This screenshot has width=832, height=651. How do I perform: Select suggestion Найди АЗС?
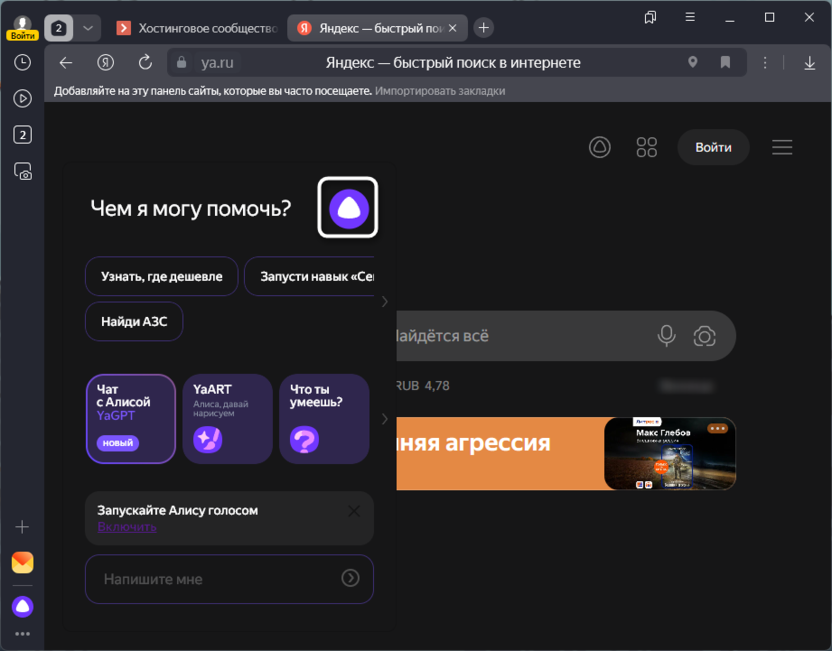pos(134,322)
